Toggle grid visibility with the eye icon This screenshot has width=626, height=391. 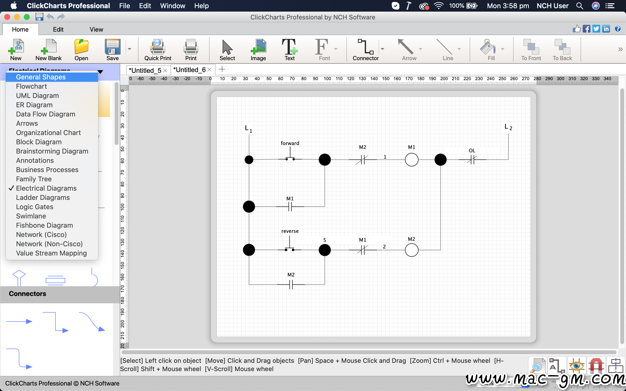click(576, 365)
